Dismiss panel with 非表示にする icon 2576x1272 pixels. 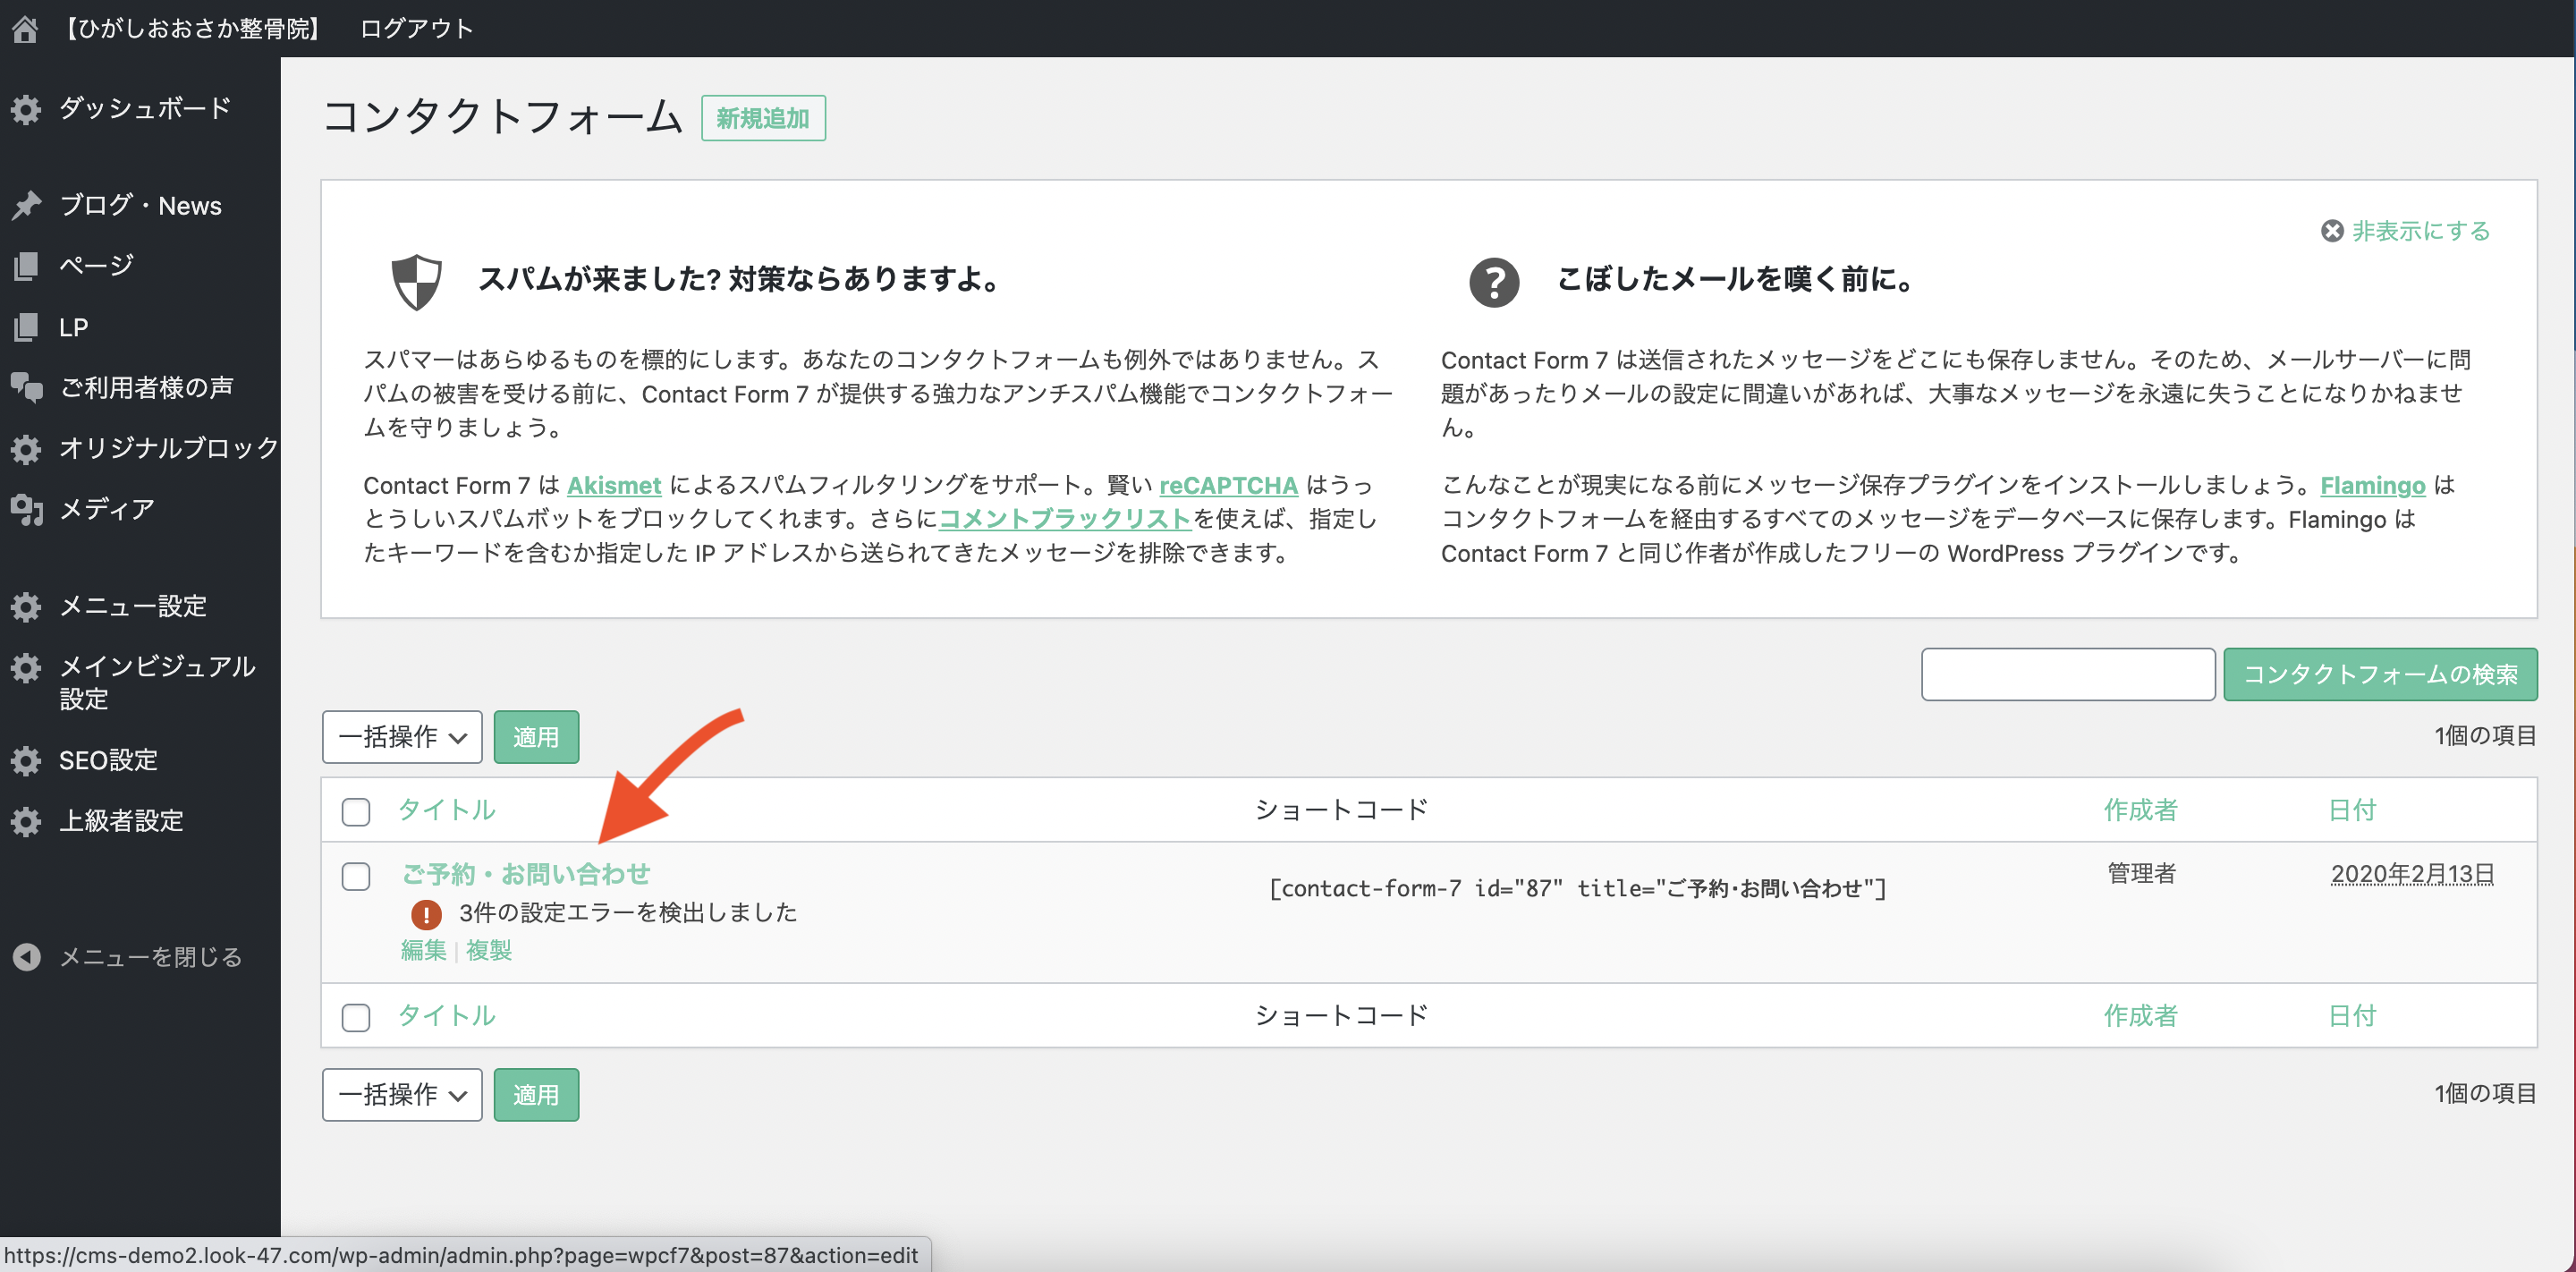tap(2331, 231)
